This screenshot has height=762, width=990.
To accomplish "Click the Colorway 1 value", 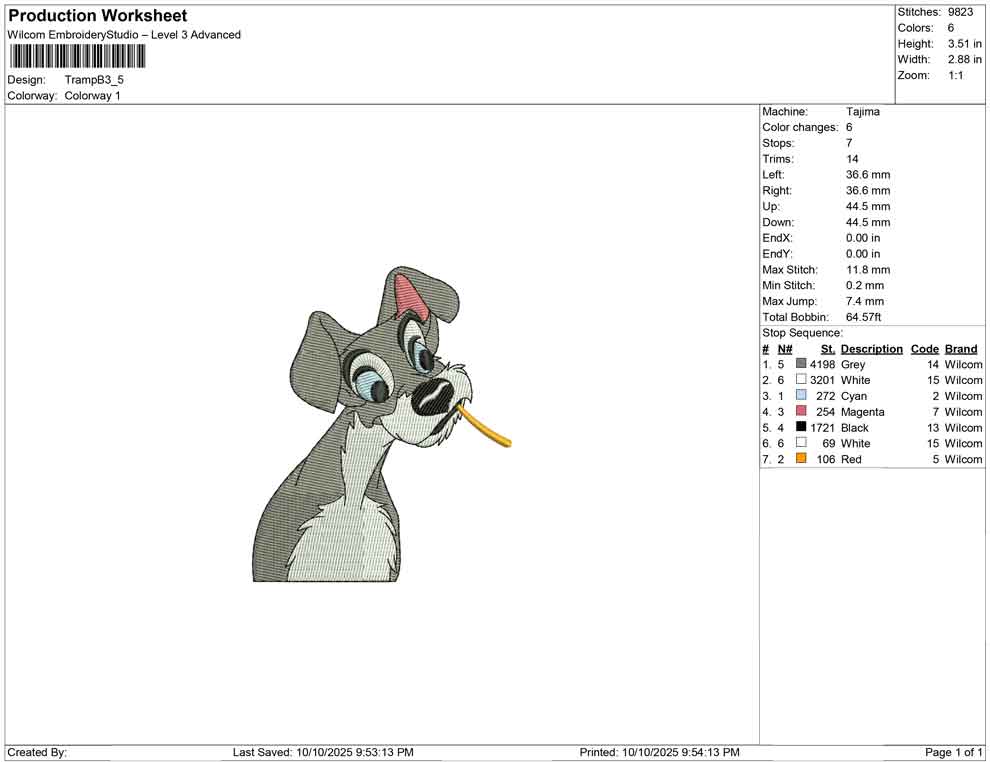I will click(x=92, y=95).
